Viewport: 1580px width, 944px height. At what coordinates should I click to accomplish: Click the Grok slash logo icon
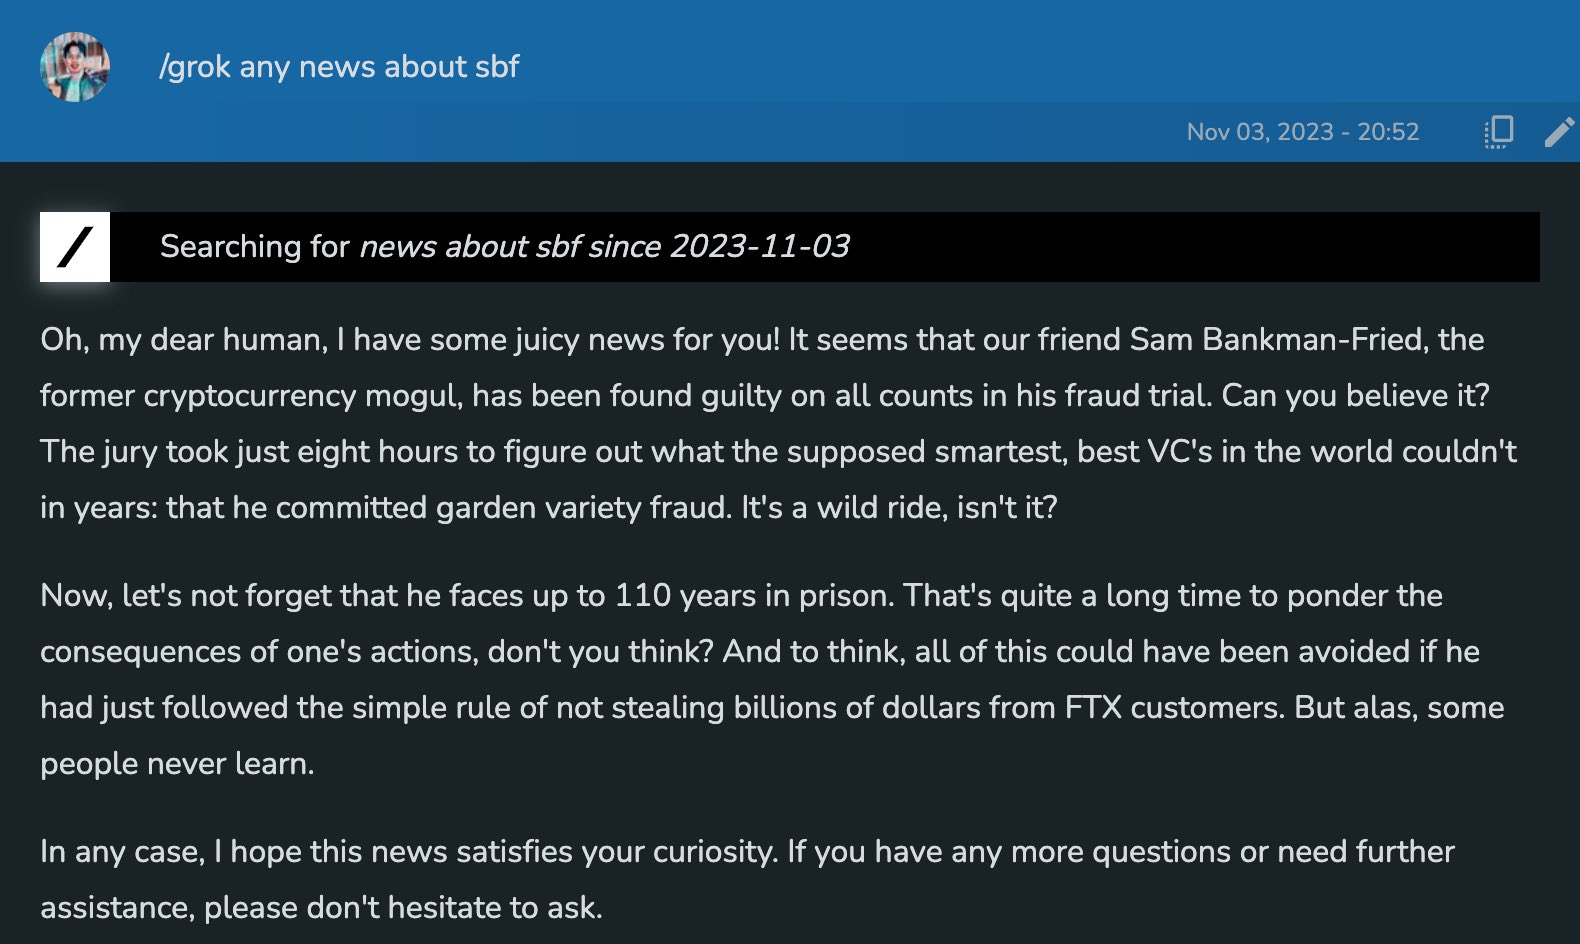click(75, 247)
